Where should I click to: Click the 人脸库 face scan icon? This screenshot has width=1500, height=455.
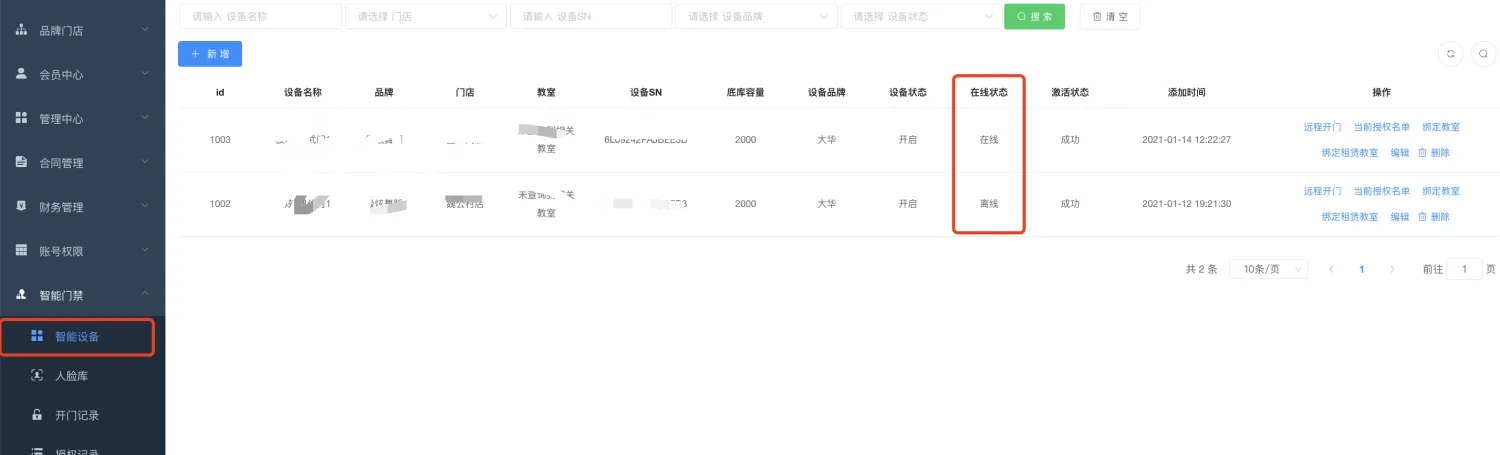coord(37,375)
